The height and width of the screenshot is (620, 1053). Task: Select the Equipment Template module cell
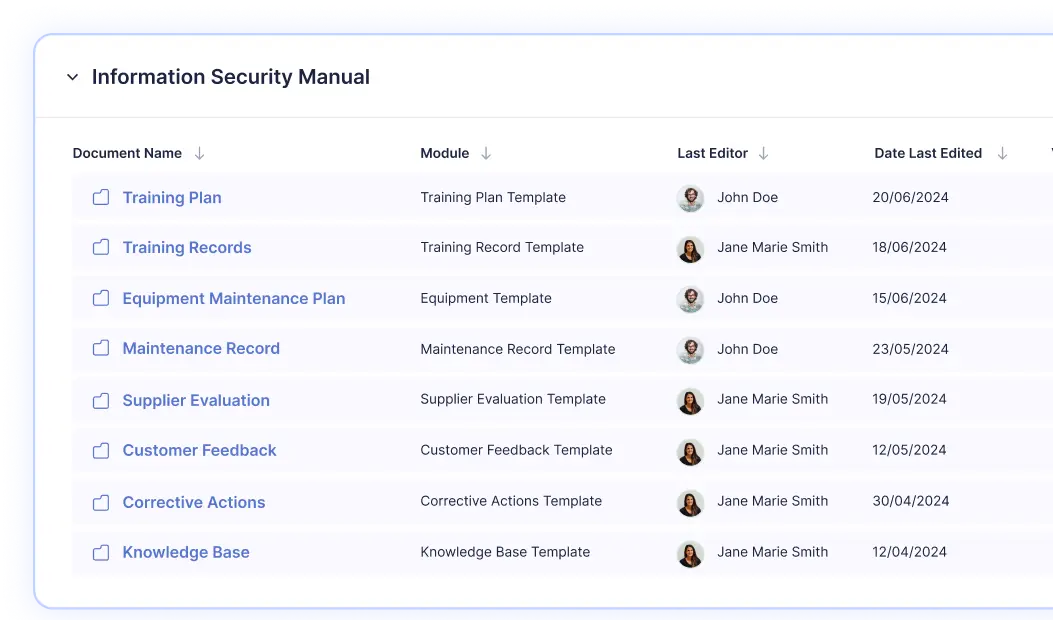pos(486,298)
